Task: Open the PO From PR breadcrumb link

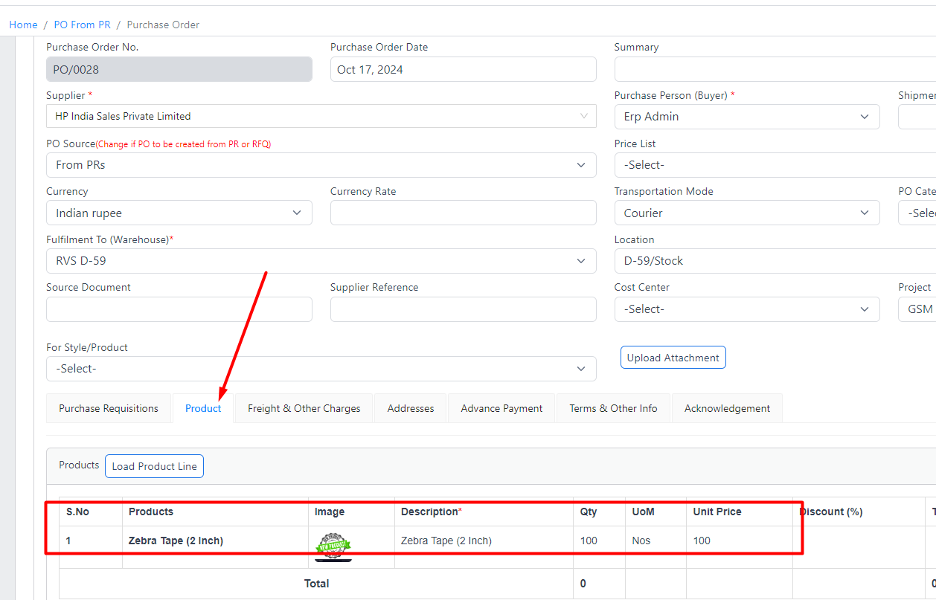Action: (x=82, y=25)
